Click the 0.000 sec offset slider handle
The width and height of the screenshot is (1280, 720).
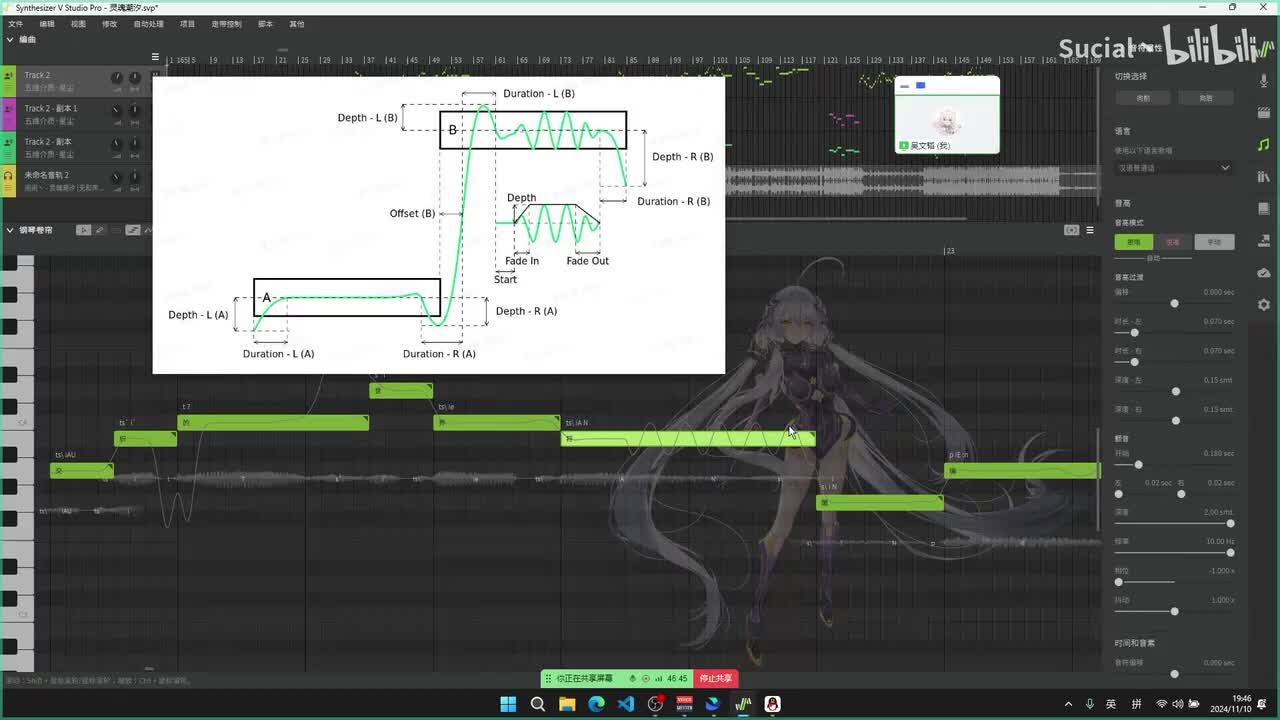coord(1174,303)
